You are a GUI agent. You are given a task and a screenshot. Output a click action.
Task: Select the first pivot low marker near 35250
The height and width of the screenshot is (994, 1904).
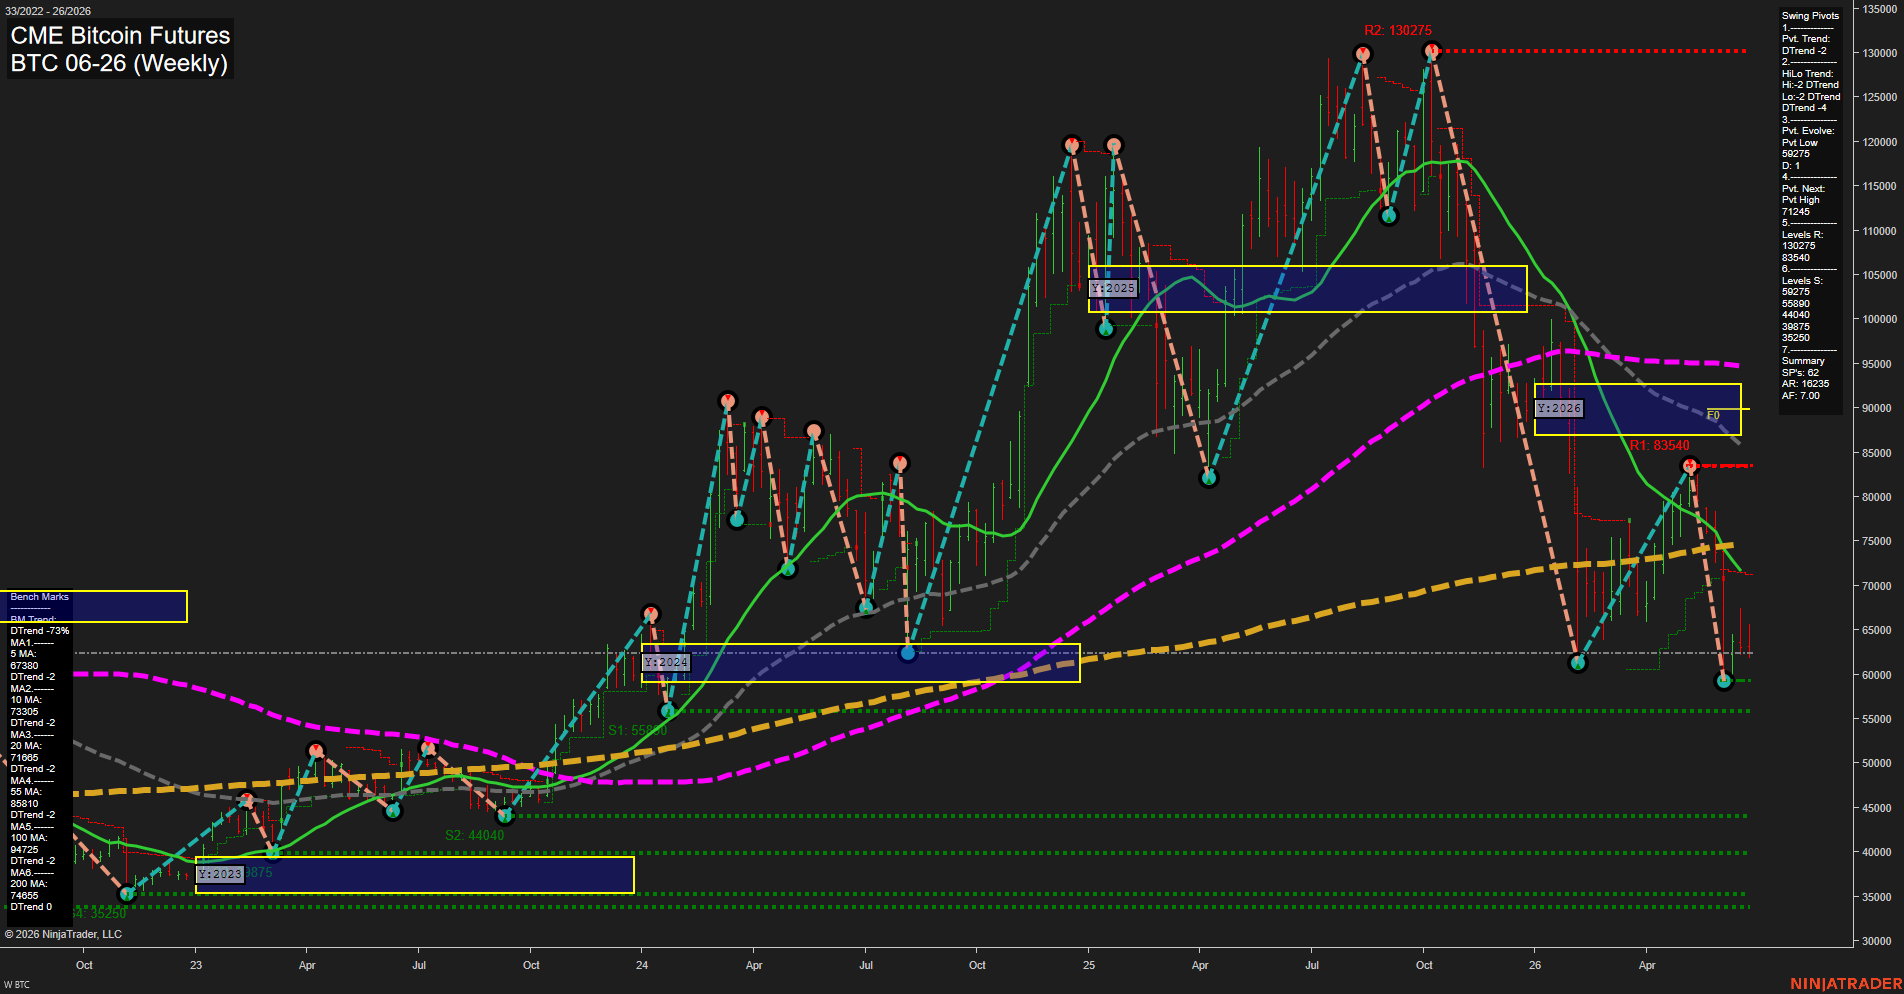click(x=127, y=893)
